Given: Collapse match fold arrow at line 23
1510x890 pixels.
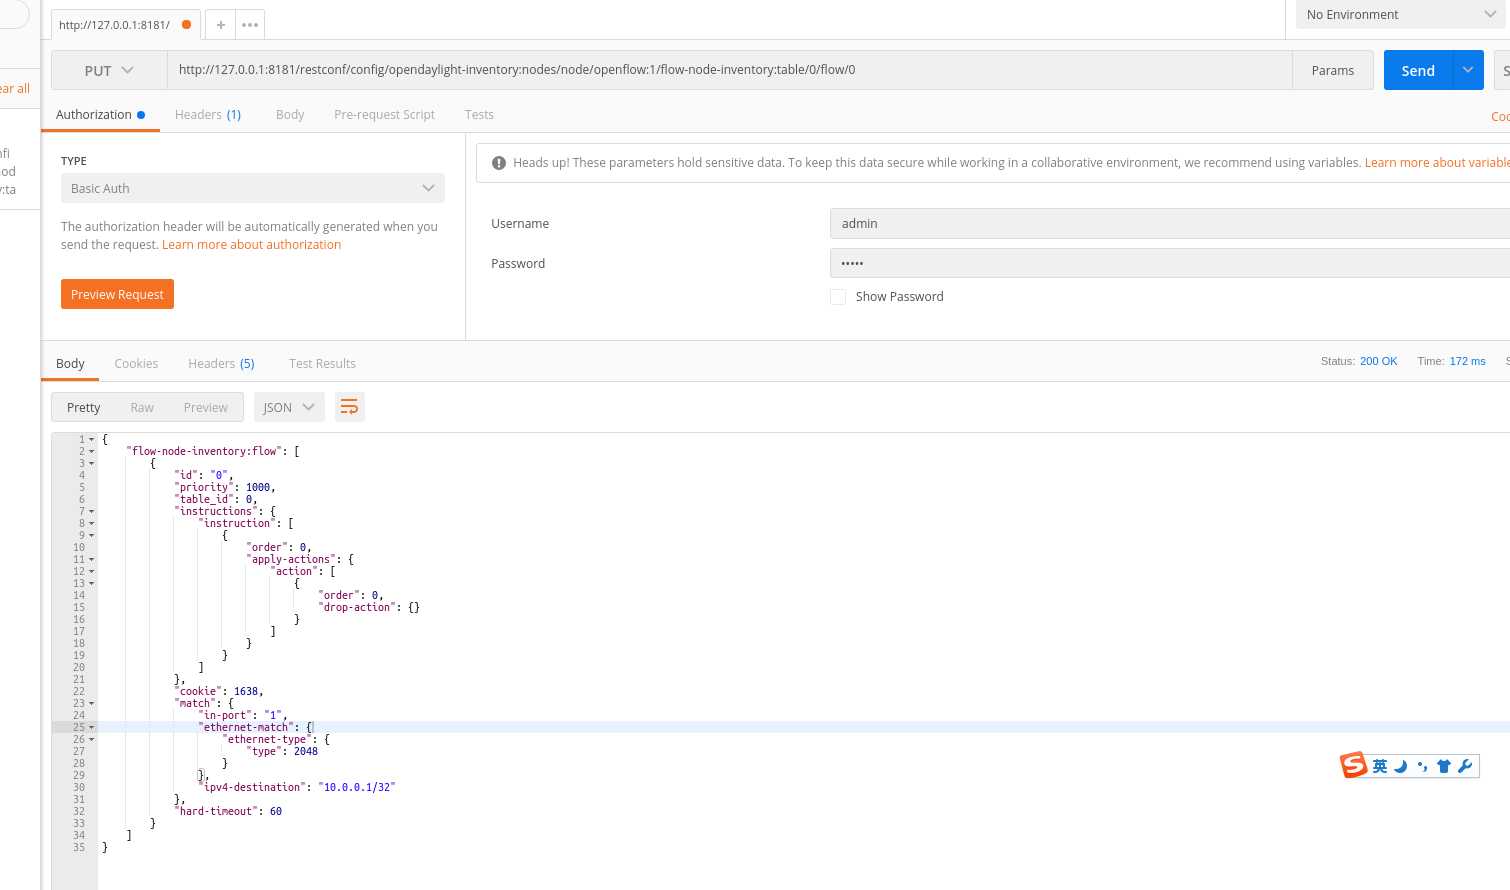Looking at the screenshot, I should (92, 703).
